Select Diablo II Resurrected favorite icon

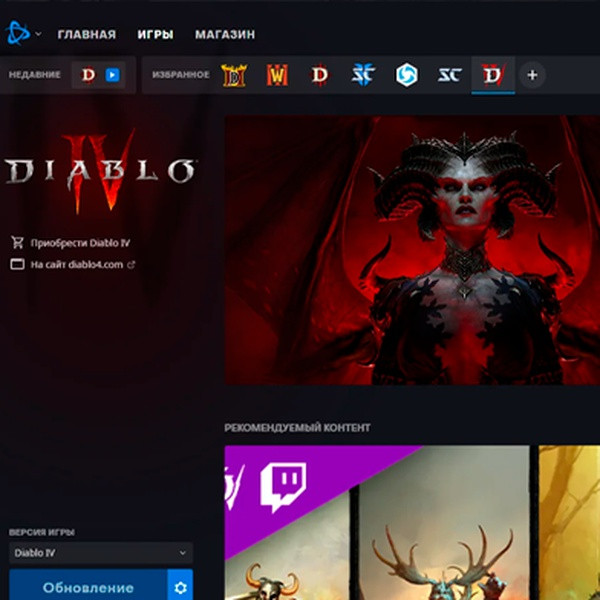[x=234, y=75]
